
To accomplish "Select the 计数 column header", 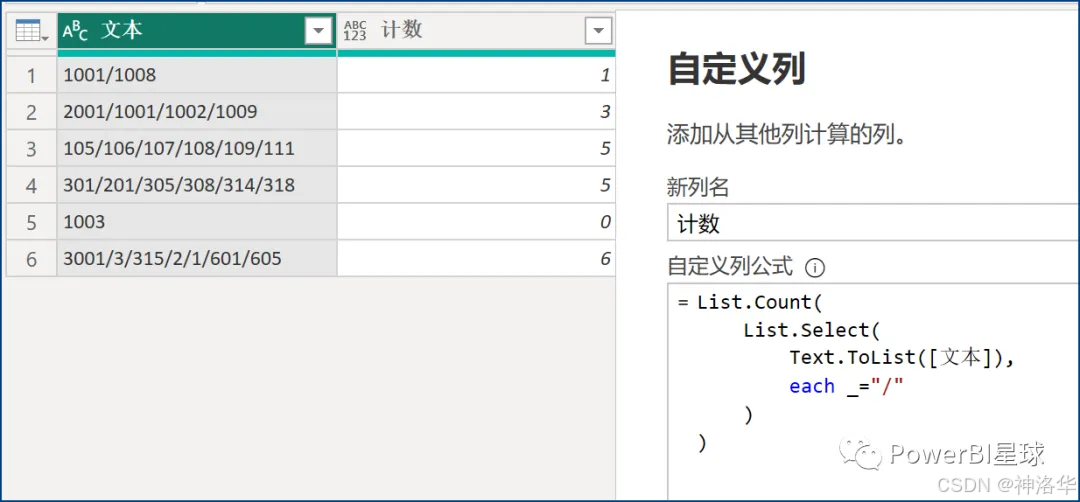I will pyautogui.click(x=476, y=31).
